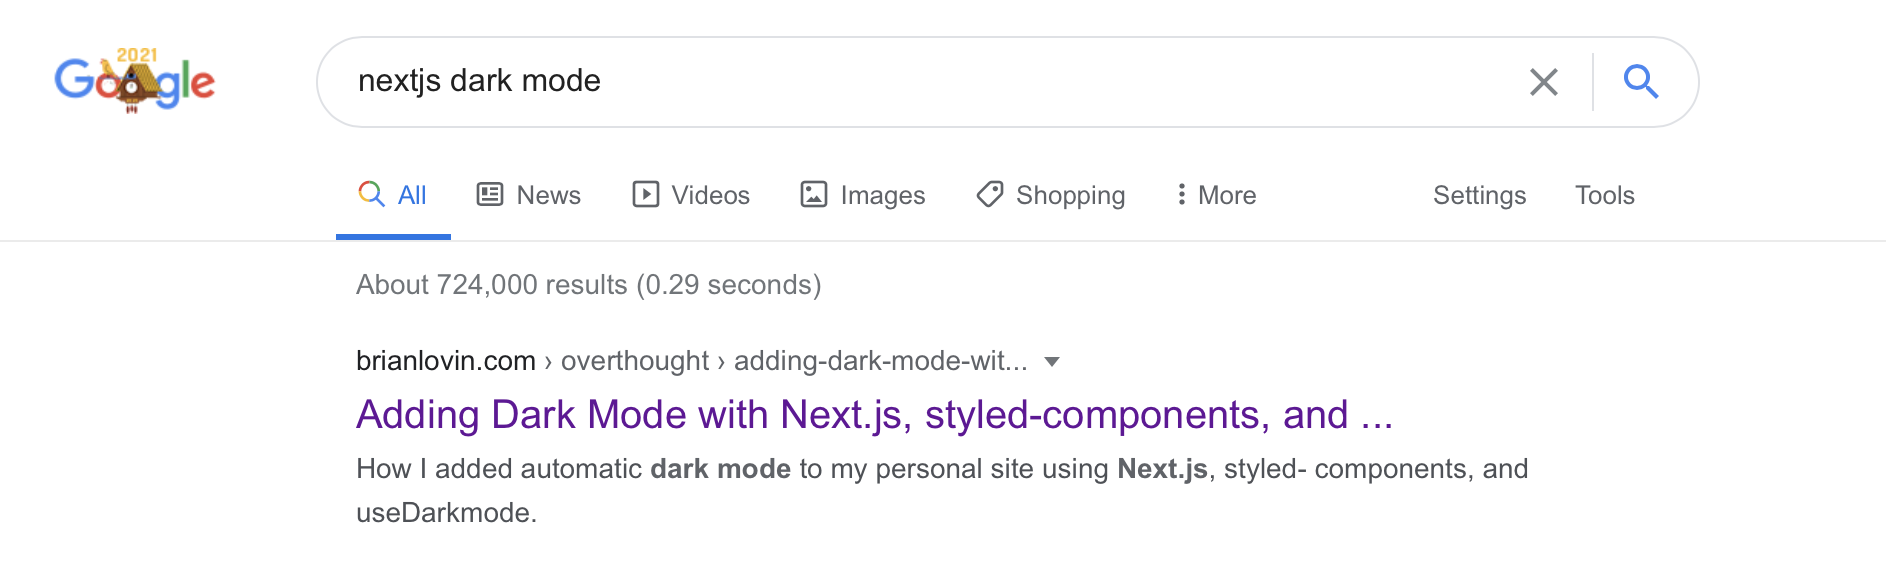Expand the arrow beside the brianlovin.com URL
The height and width of the screenshot is (582, 1886).
[1052, 362]
